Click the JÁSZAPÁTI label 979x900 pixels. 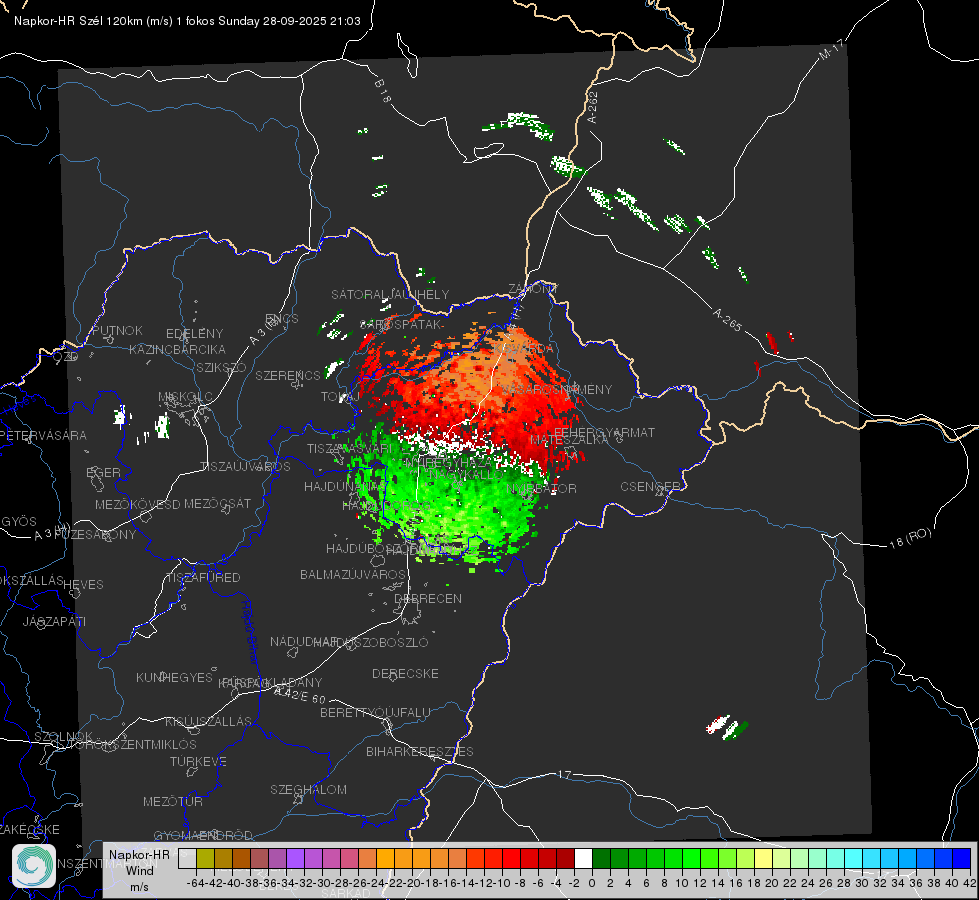click(x=54, y=621)
